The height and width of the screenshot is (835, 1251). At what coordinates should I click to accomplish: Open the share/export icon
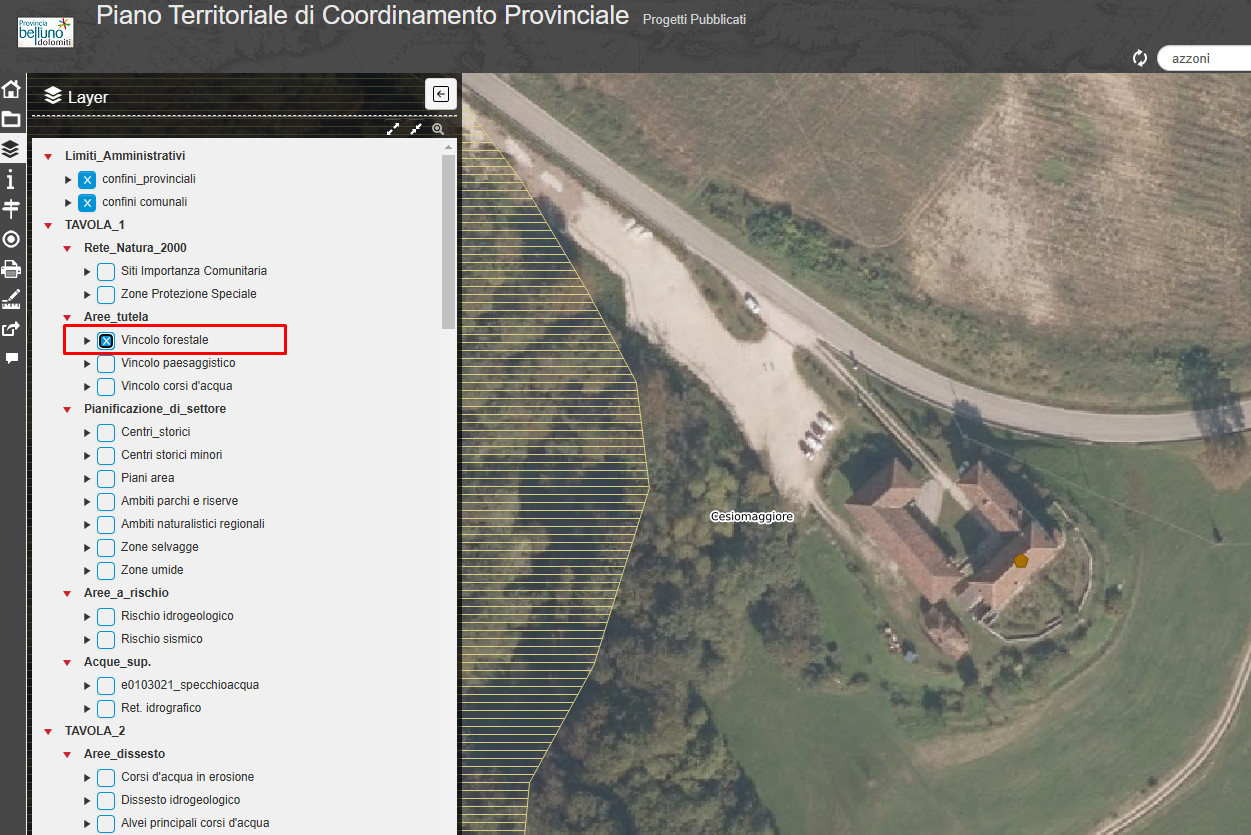(x=11, y=328)
